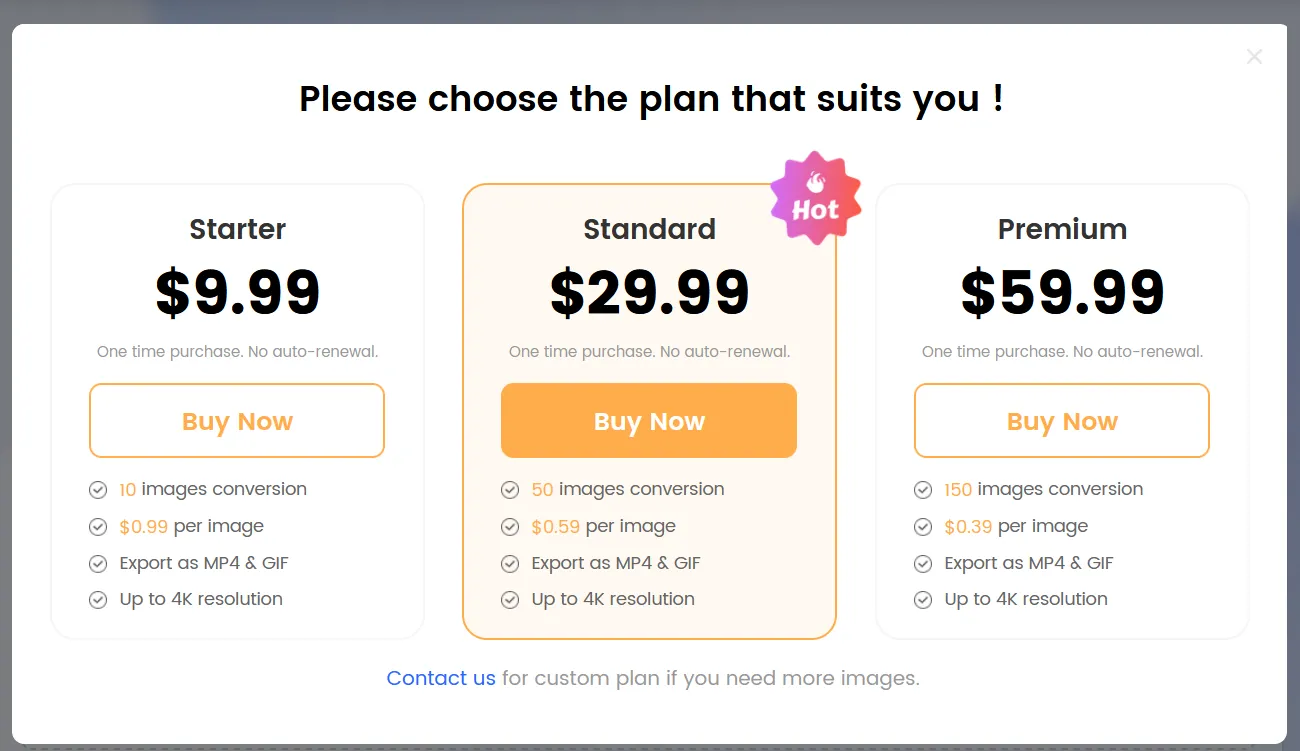Click the checkmark beside Starter Up to 4K resolution
This screenshot has height=751, width=1300.
[x=98, y=599]
